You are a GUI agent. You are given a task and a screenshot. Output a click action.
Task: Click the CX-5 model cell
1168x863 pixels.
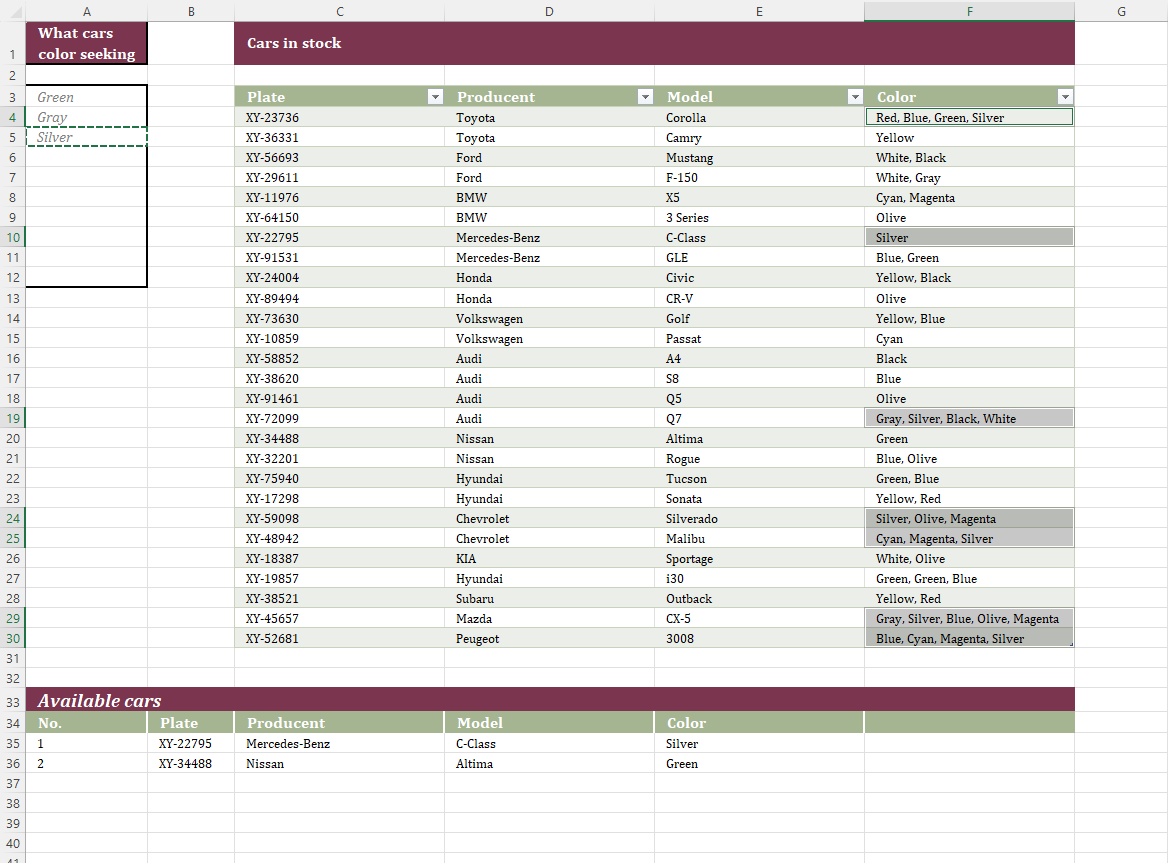coord(759,619)
